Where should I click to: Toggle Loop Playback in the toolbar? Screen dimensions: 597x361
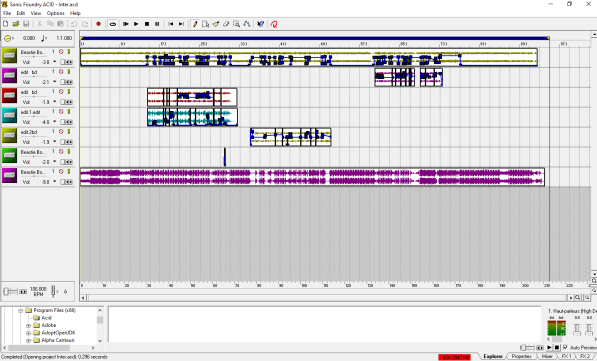point(112,24)
